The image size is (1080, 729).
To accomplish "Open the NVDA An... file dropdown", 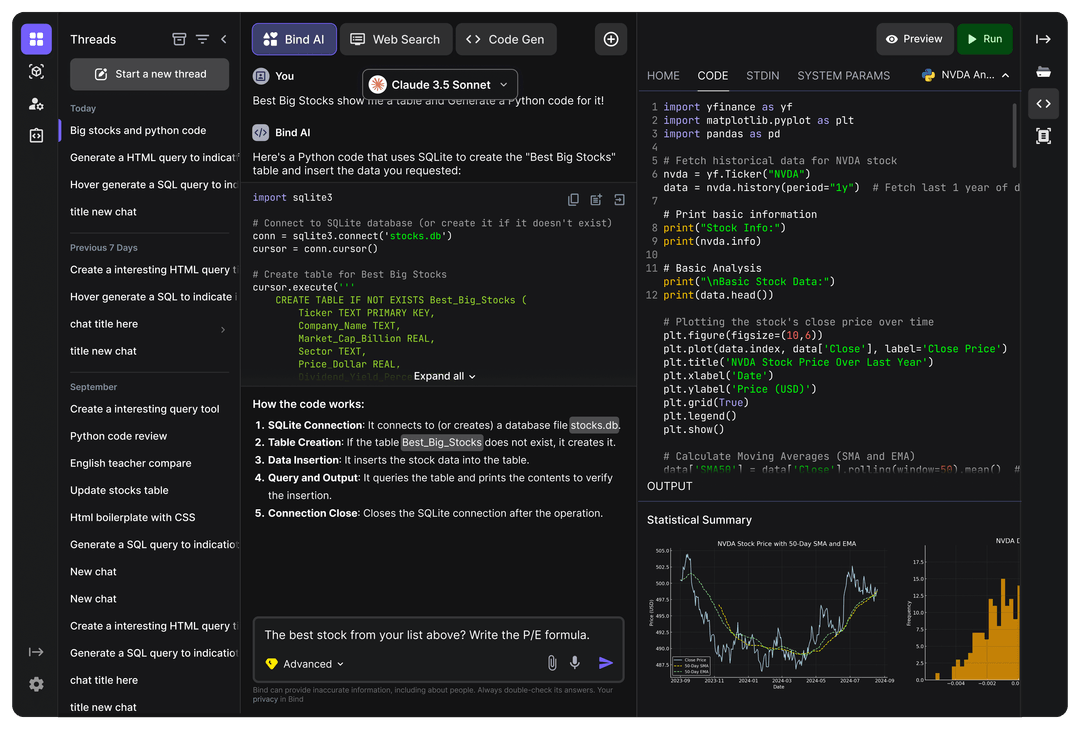I will [x=966, y=75].
